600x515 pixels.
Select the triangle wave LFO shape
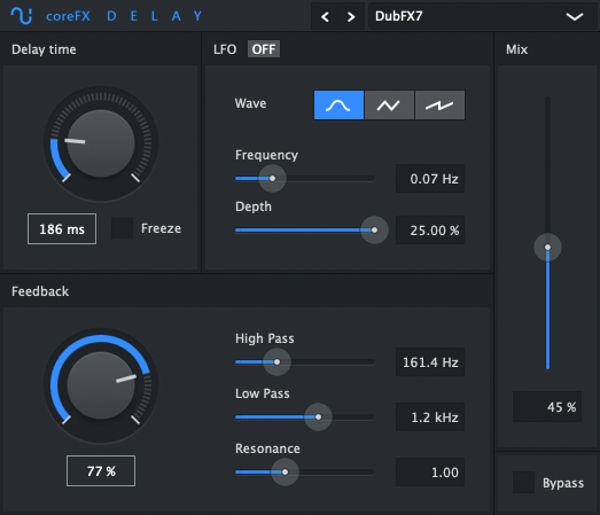[x=389, y=105]
